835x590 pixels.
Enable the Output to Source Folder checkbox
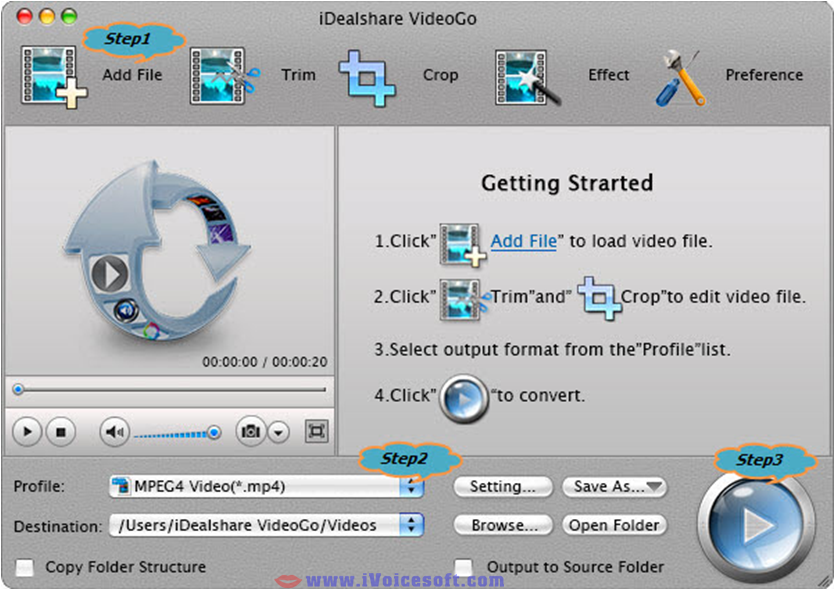point(464,568)
